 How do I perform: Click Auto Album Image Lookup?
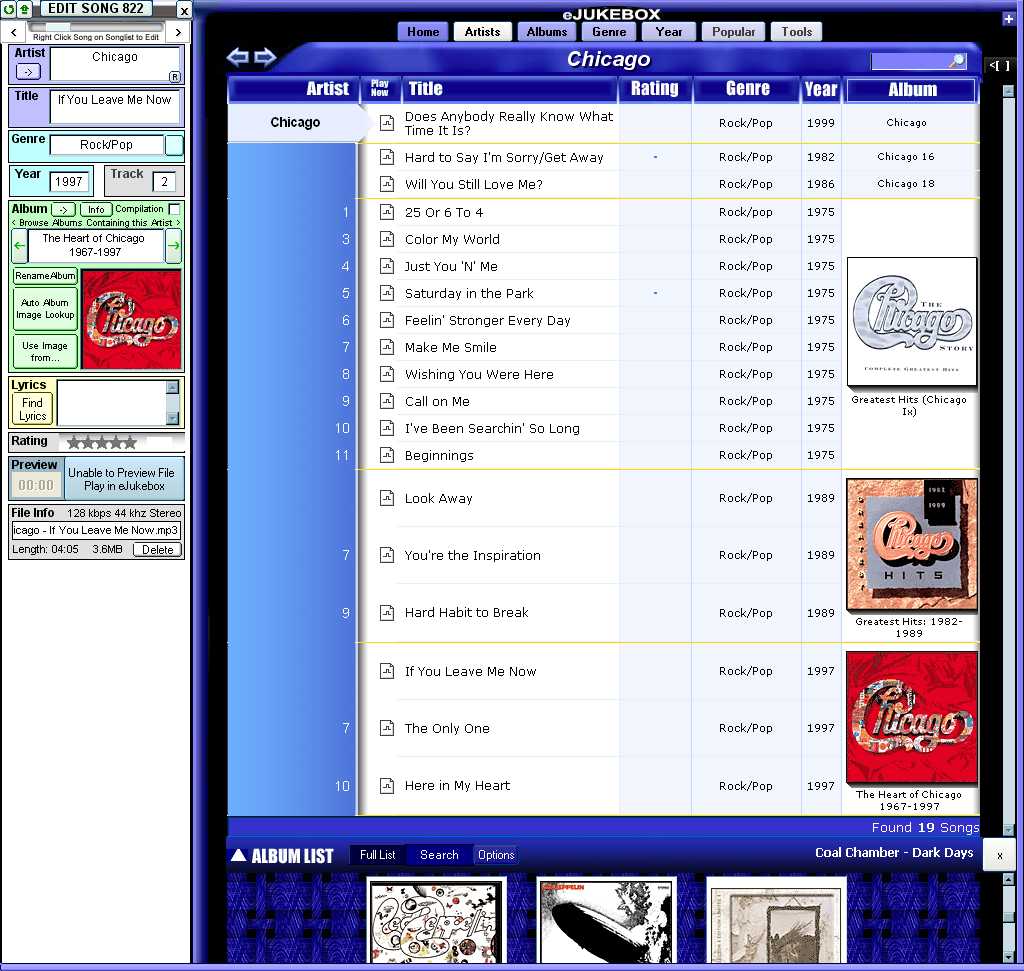click(x=45, y=309)
